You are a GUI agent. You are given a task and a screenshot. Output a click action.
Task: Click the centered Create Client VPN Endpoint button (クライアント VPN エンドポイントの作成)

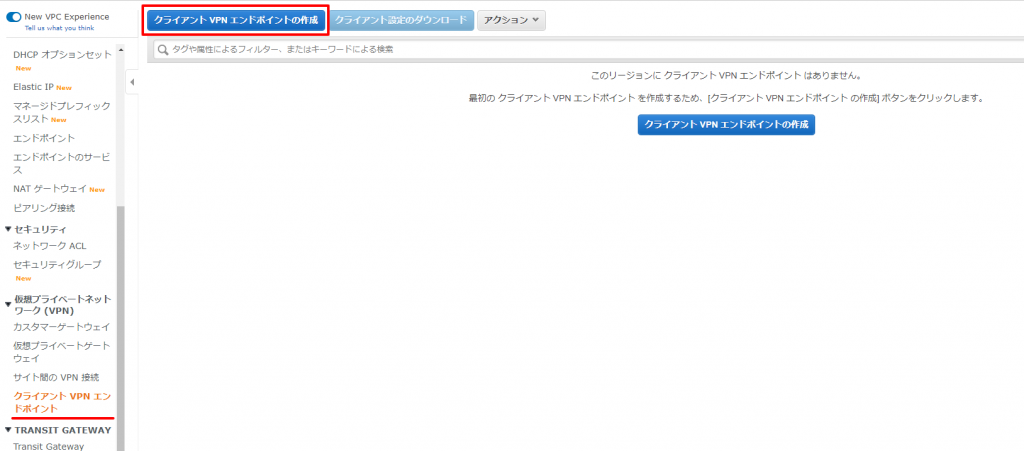click(726, 124)
